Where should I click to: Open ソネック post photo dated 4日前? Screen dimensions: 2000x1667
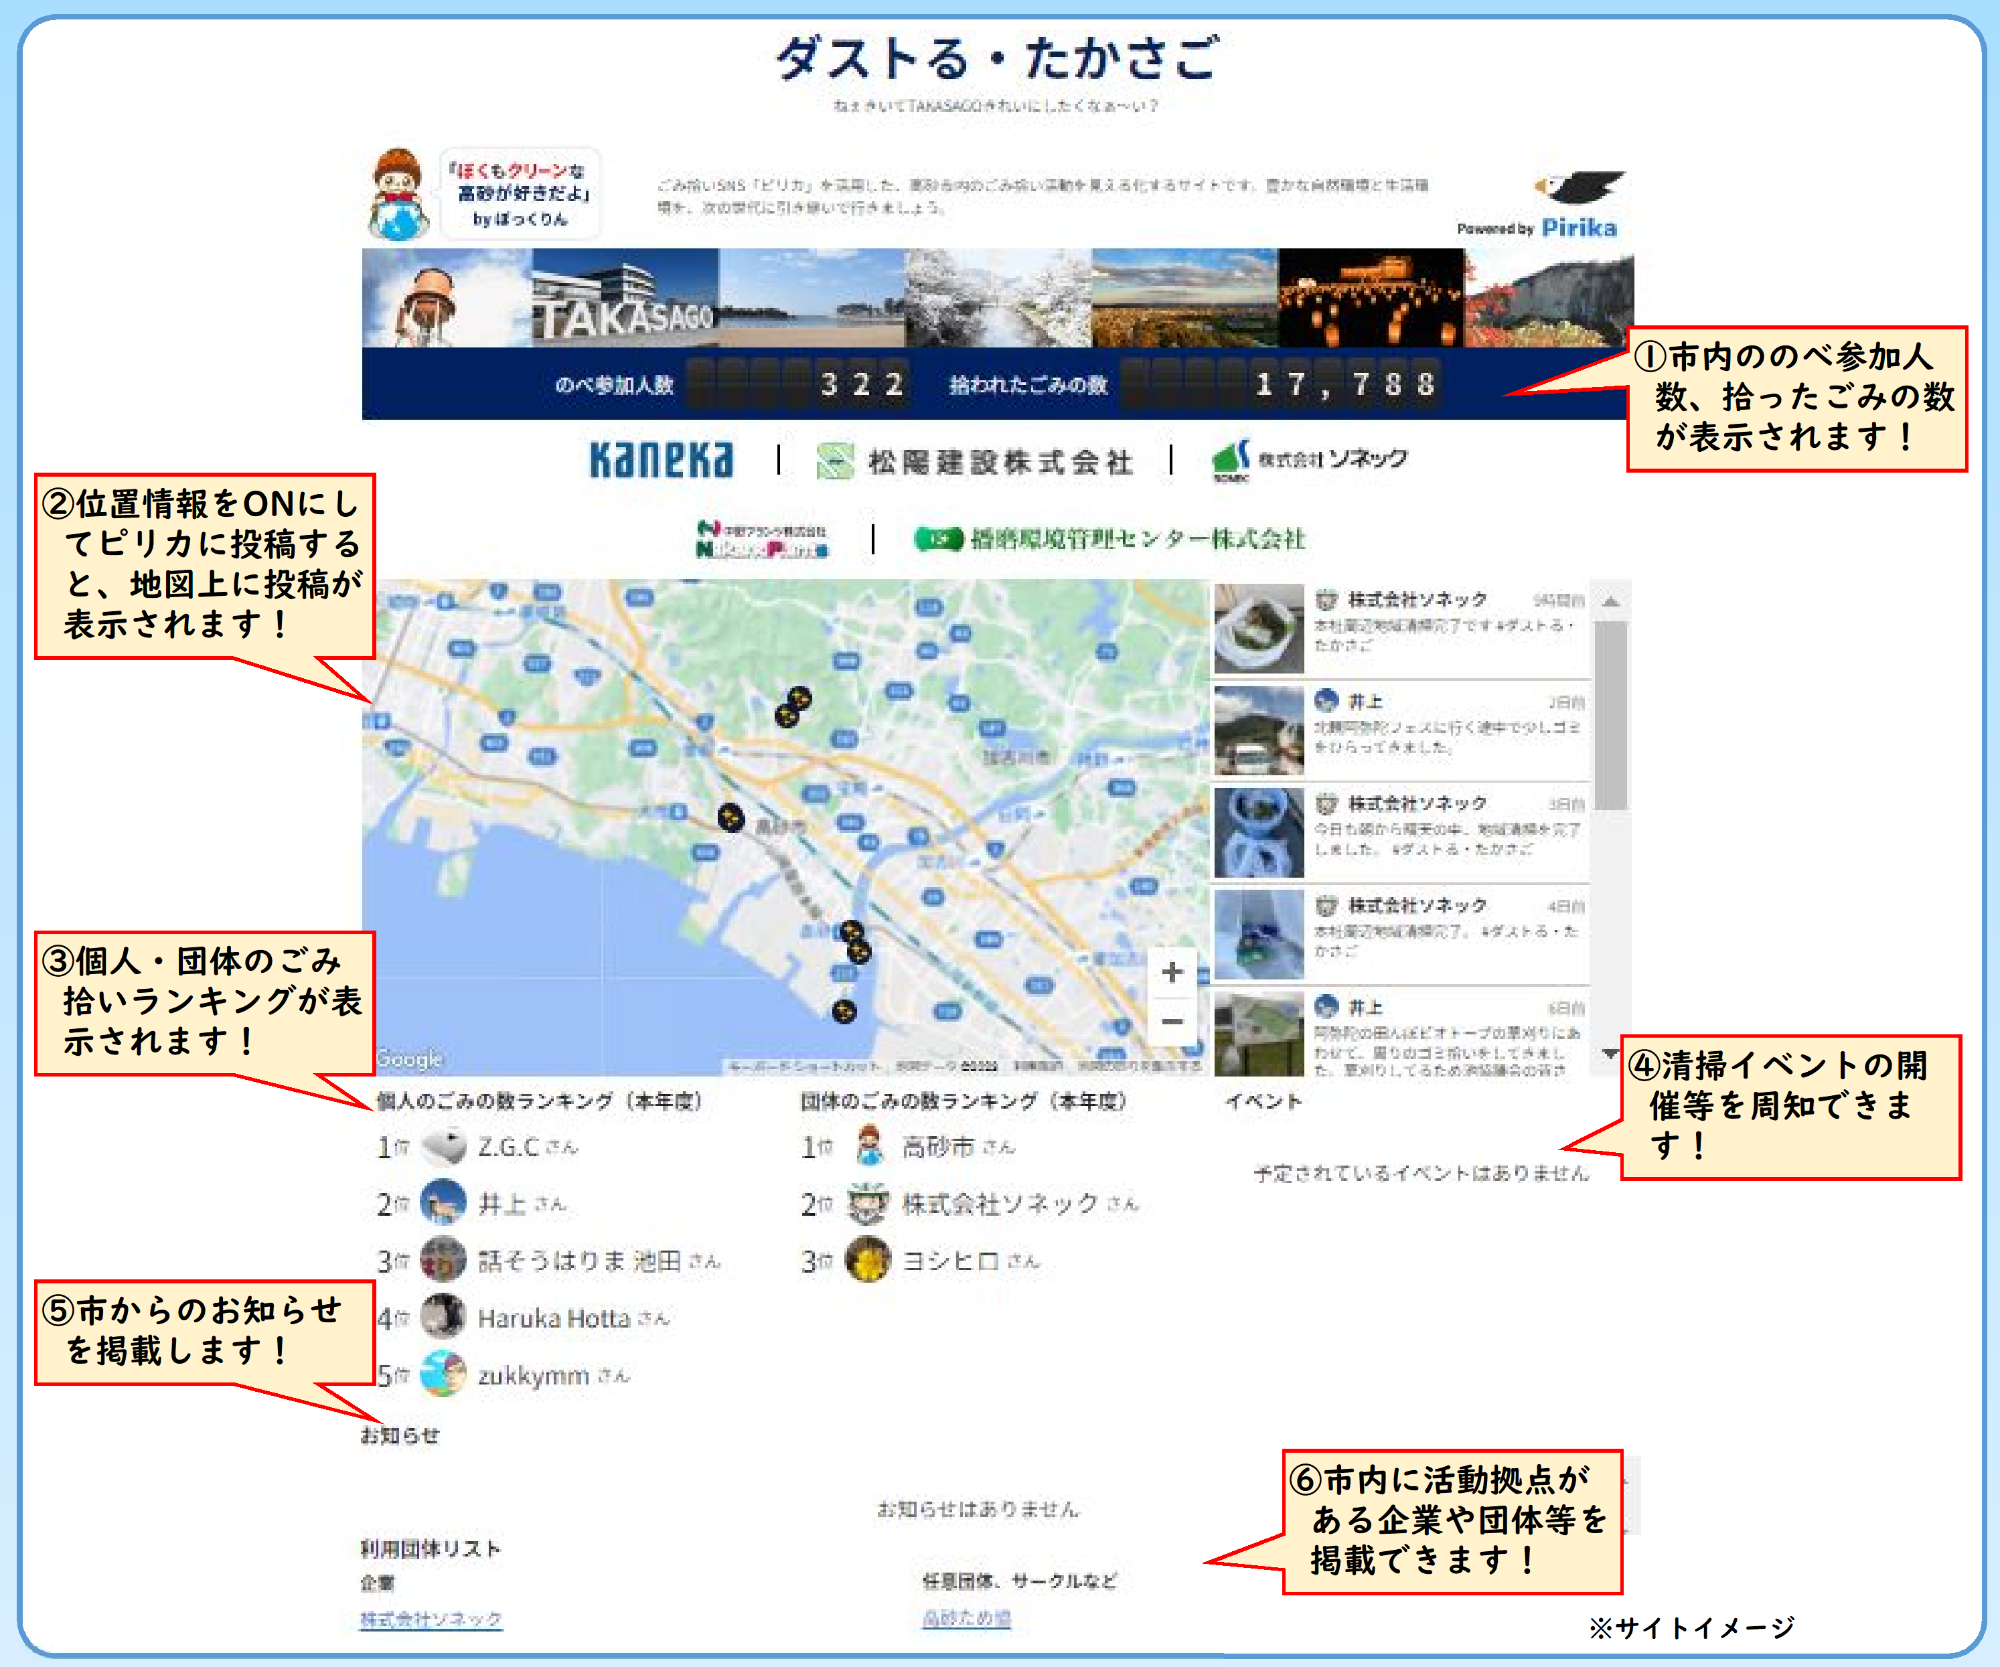(1259, 935)
